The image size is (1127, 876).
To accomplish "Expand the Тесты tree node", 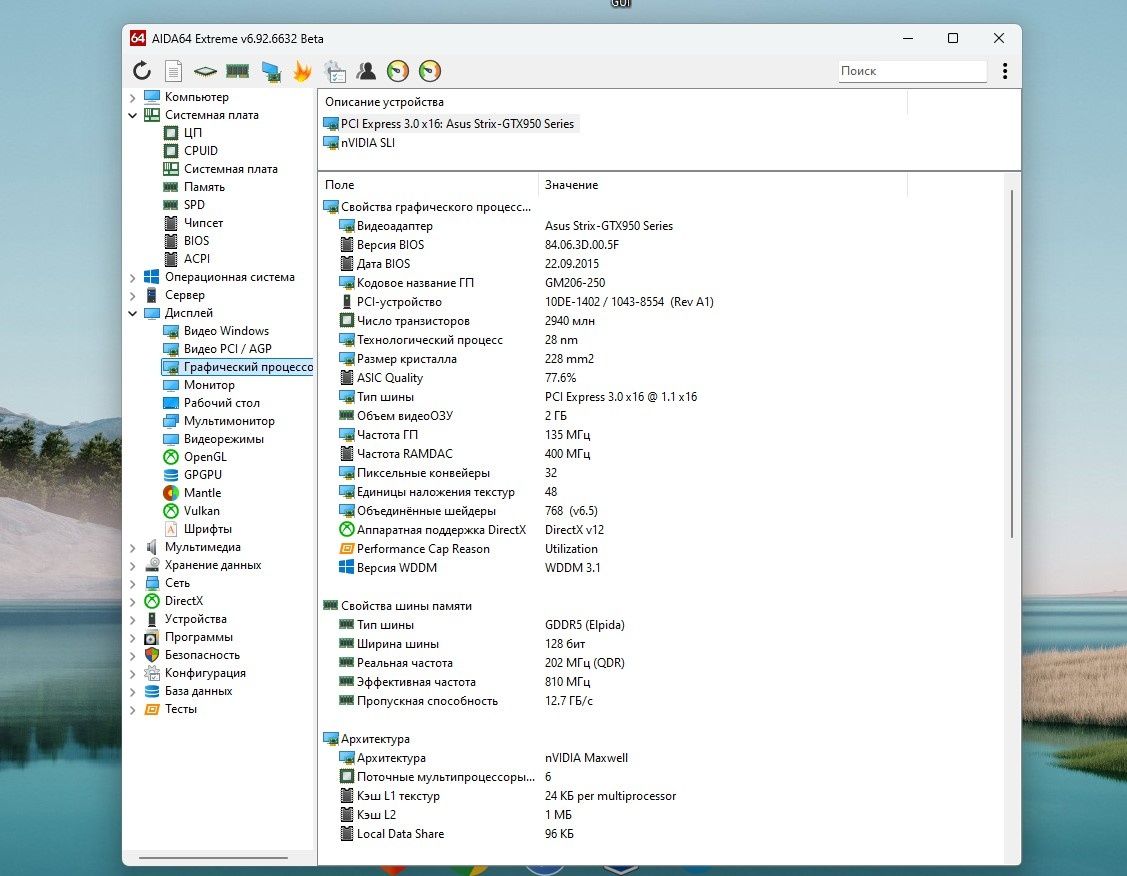I will (x=133, y=709).
